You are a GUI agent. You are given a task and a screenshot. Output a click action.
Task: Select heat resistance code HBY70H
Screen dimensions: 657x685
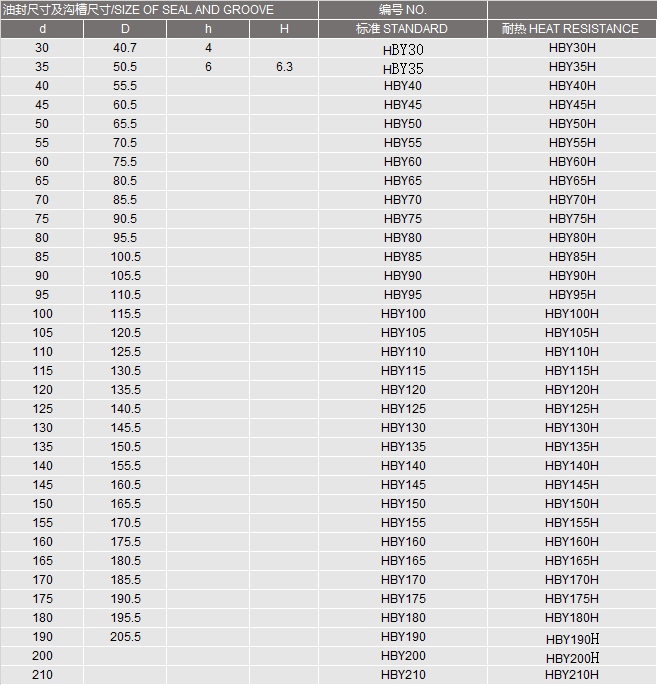pyautogui.click(x=572, y=200)
